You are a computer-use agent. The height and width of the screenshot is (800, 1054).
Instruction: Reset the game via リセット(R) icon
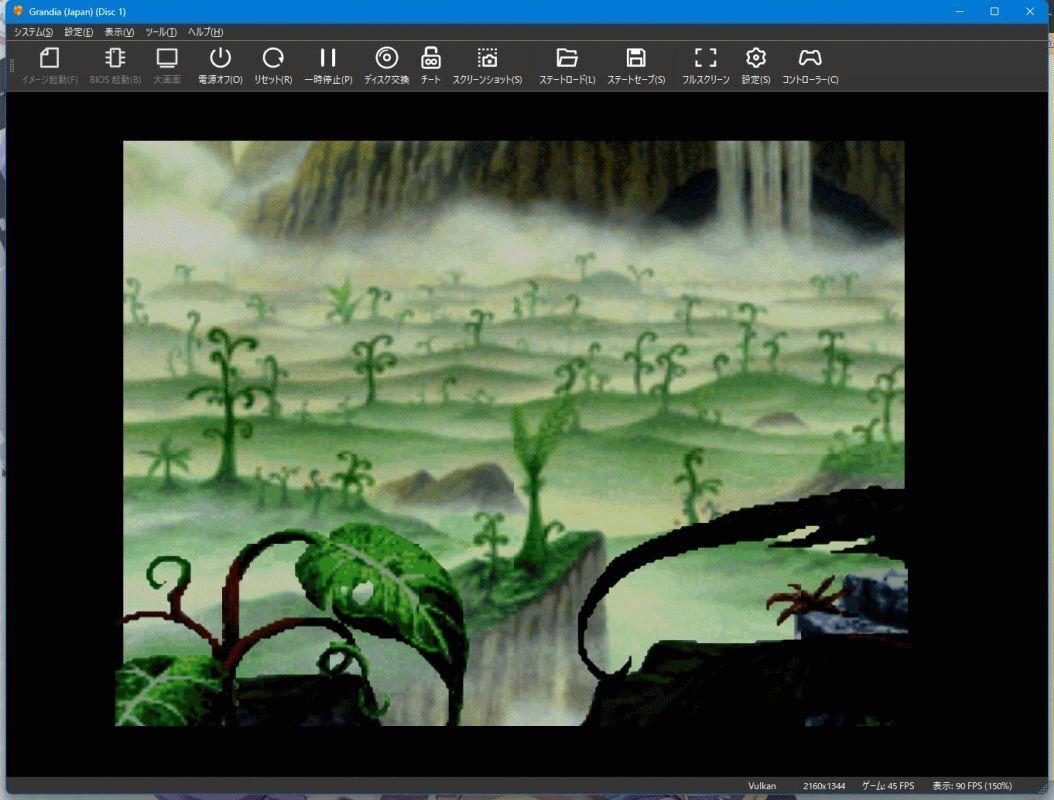click(x=273, y=65)
